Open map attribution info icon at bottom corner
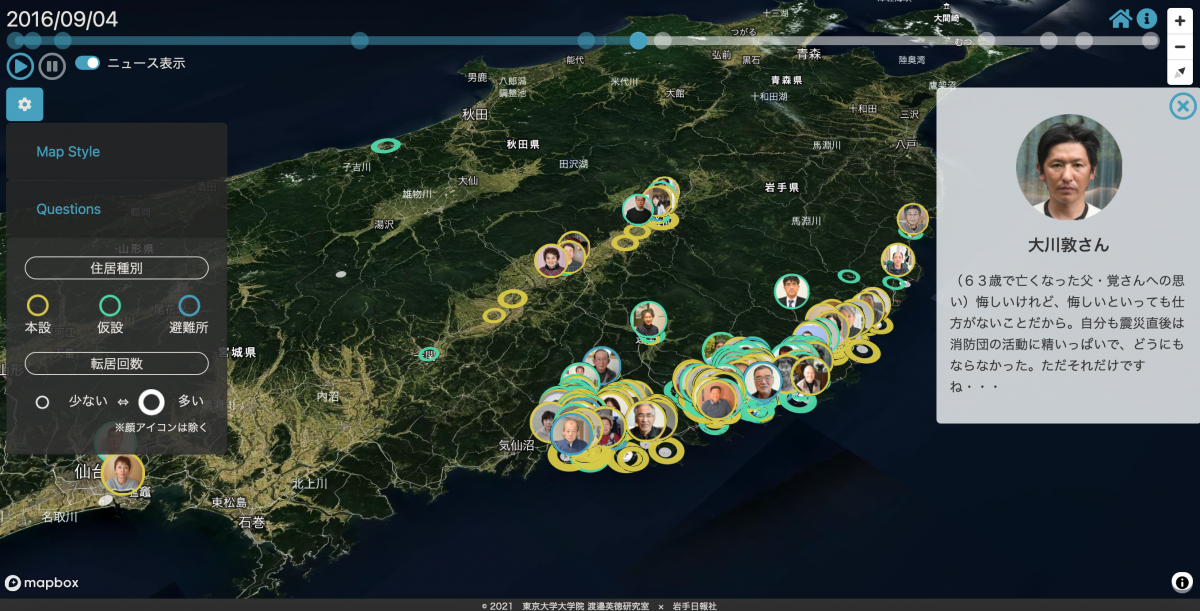The image size is (1200, 611). [1180, 582]
